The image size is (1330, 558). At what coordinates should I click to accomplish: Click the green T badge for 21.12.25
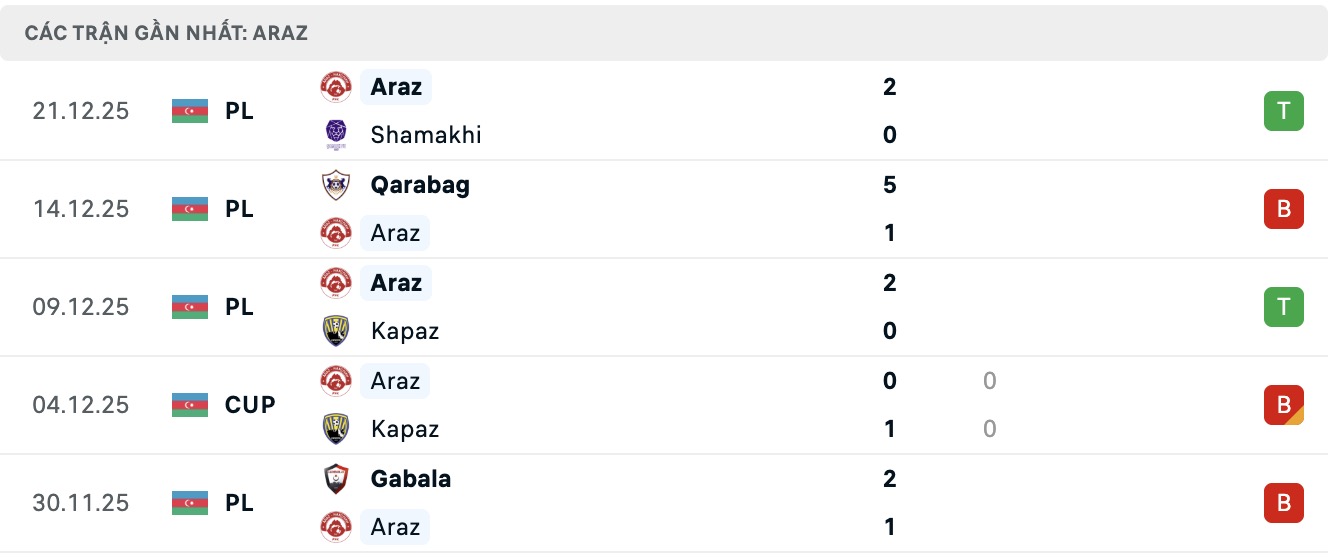(1283, 111)
